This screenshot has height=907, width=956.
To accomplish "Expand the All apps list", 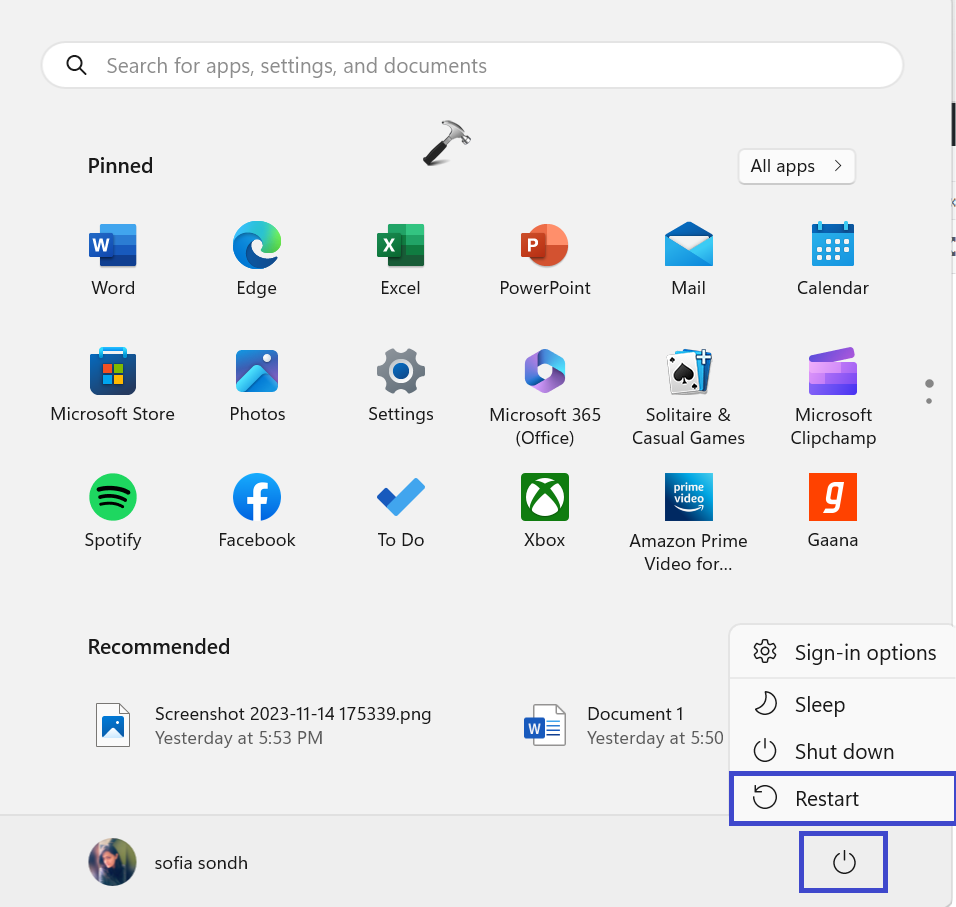I will coord(796,166).
